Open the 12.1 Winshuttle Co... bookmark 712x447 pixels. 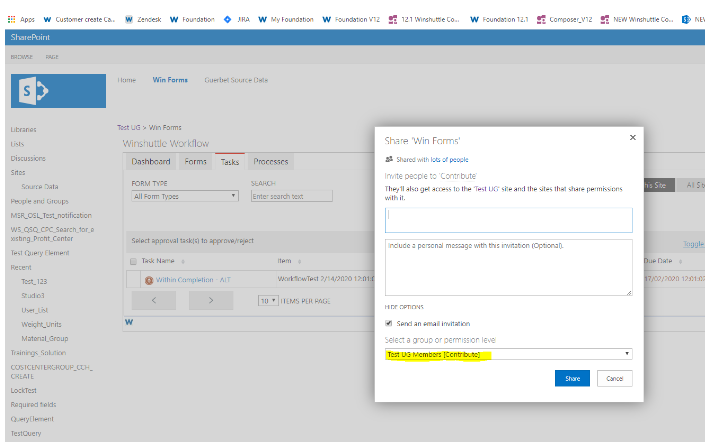click(x=424, y=20)
